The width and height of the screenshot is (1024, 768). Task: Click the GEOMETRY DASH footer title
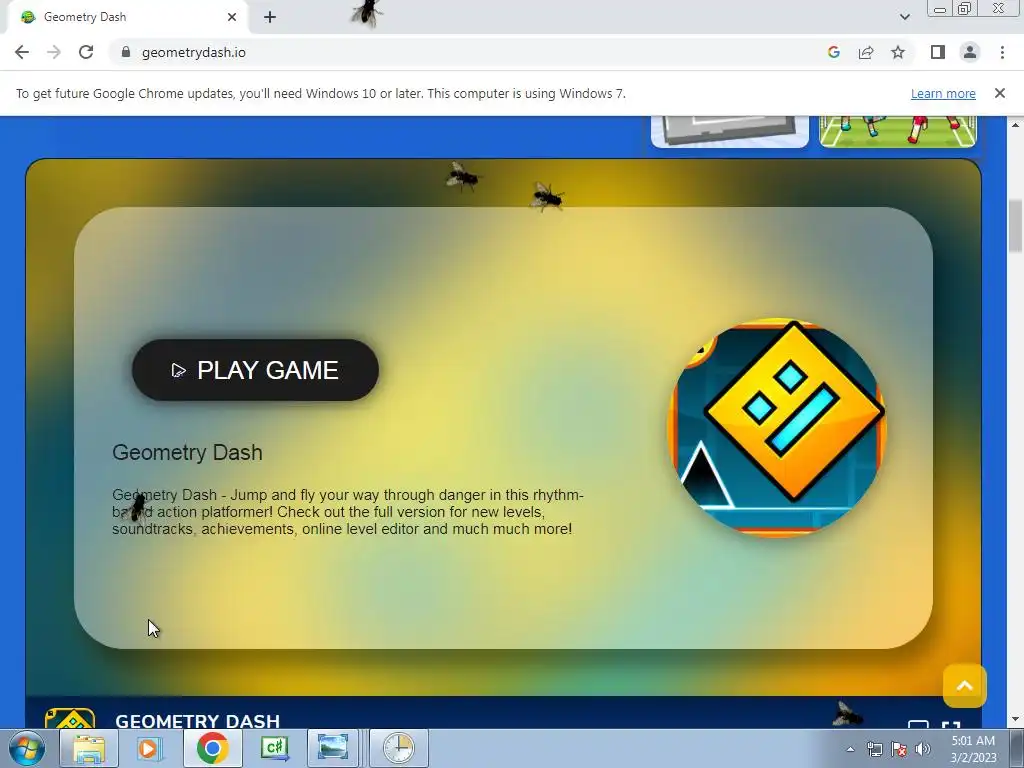click(197, 721)
